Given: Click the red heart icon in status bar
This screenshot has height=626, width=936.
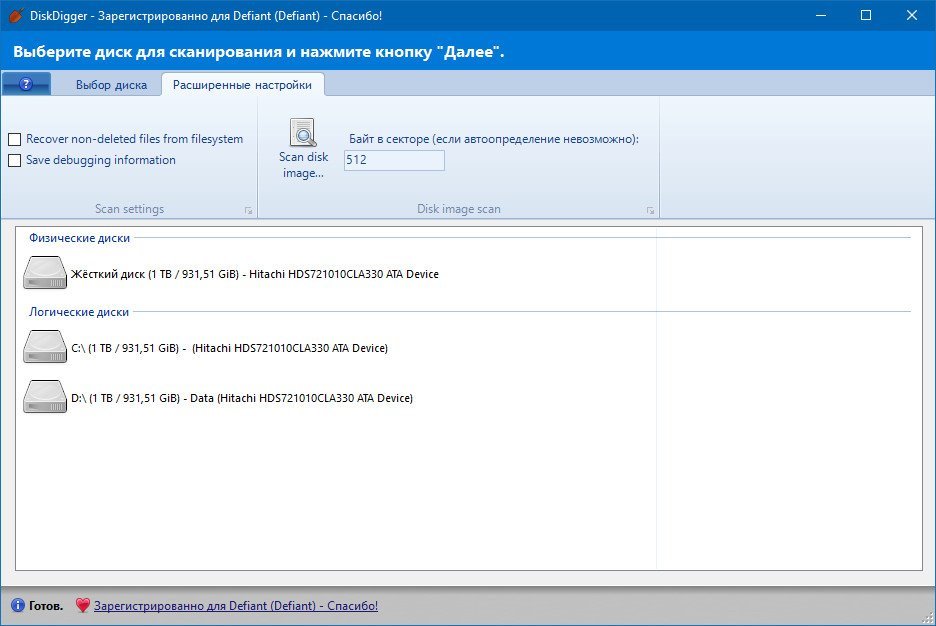Looking at the screenshot, I should coord(82,605).
